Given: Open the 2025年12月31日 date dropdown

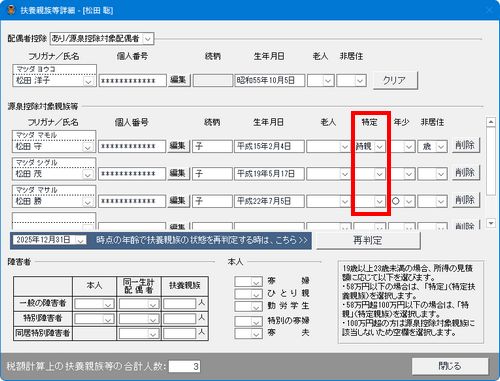Looking at the screenshot, I should coord(80,240).
